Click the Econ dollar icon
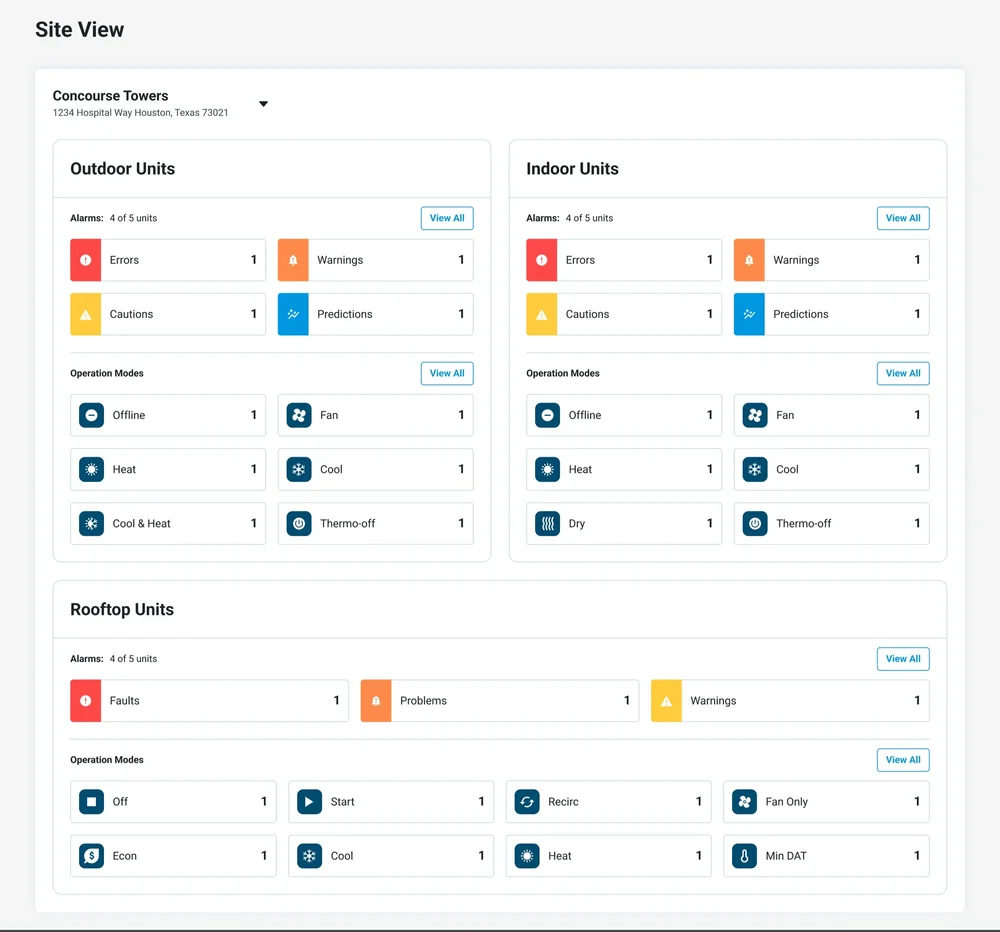The image size is (1000, 932). [x=91, y=856]
